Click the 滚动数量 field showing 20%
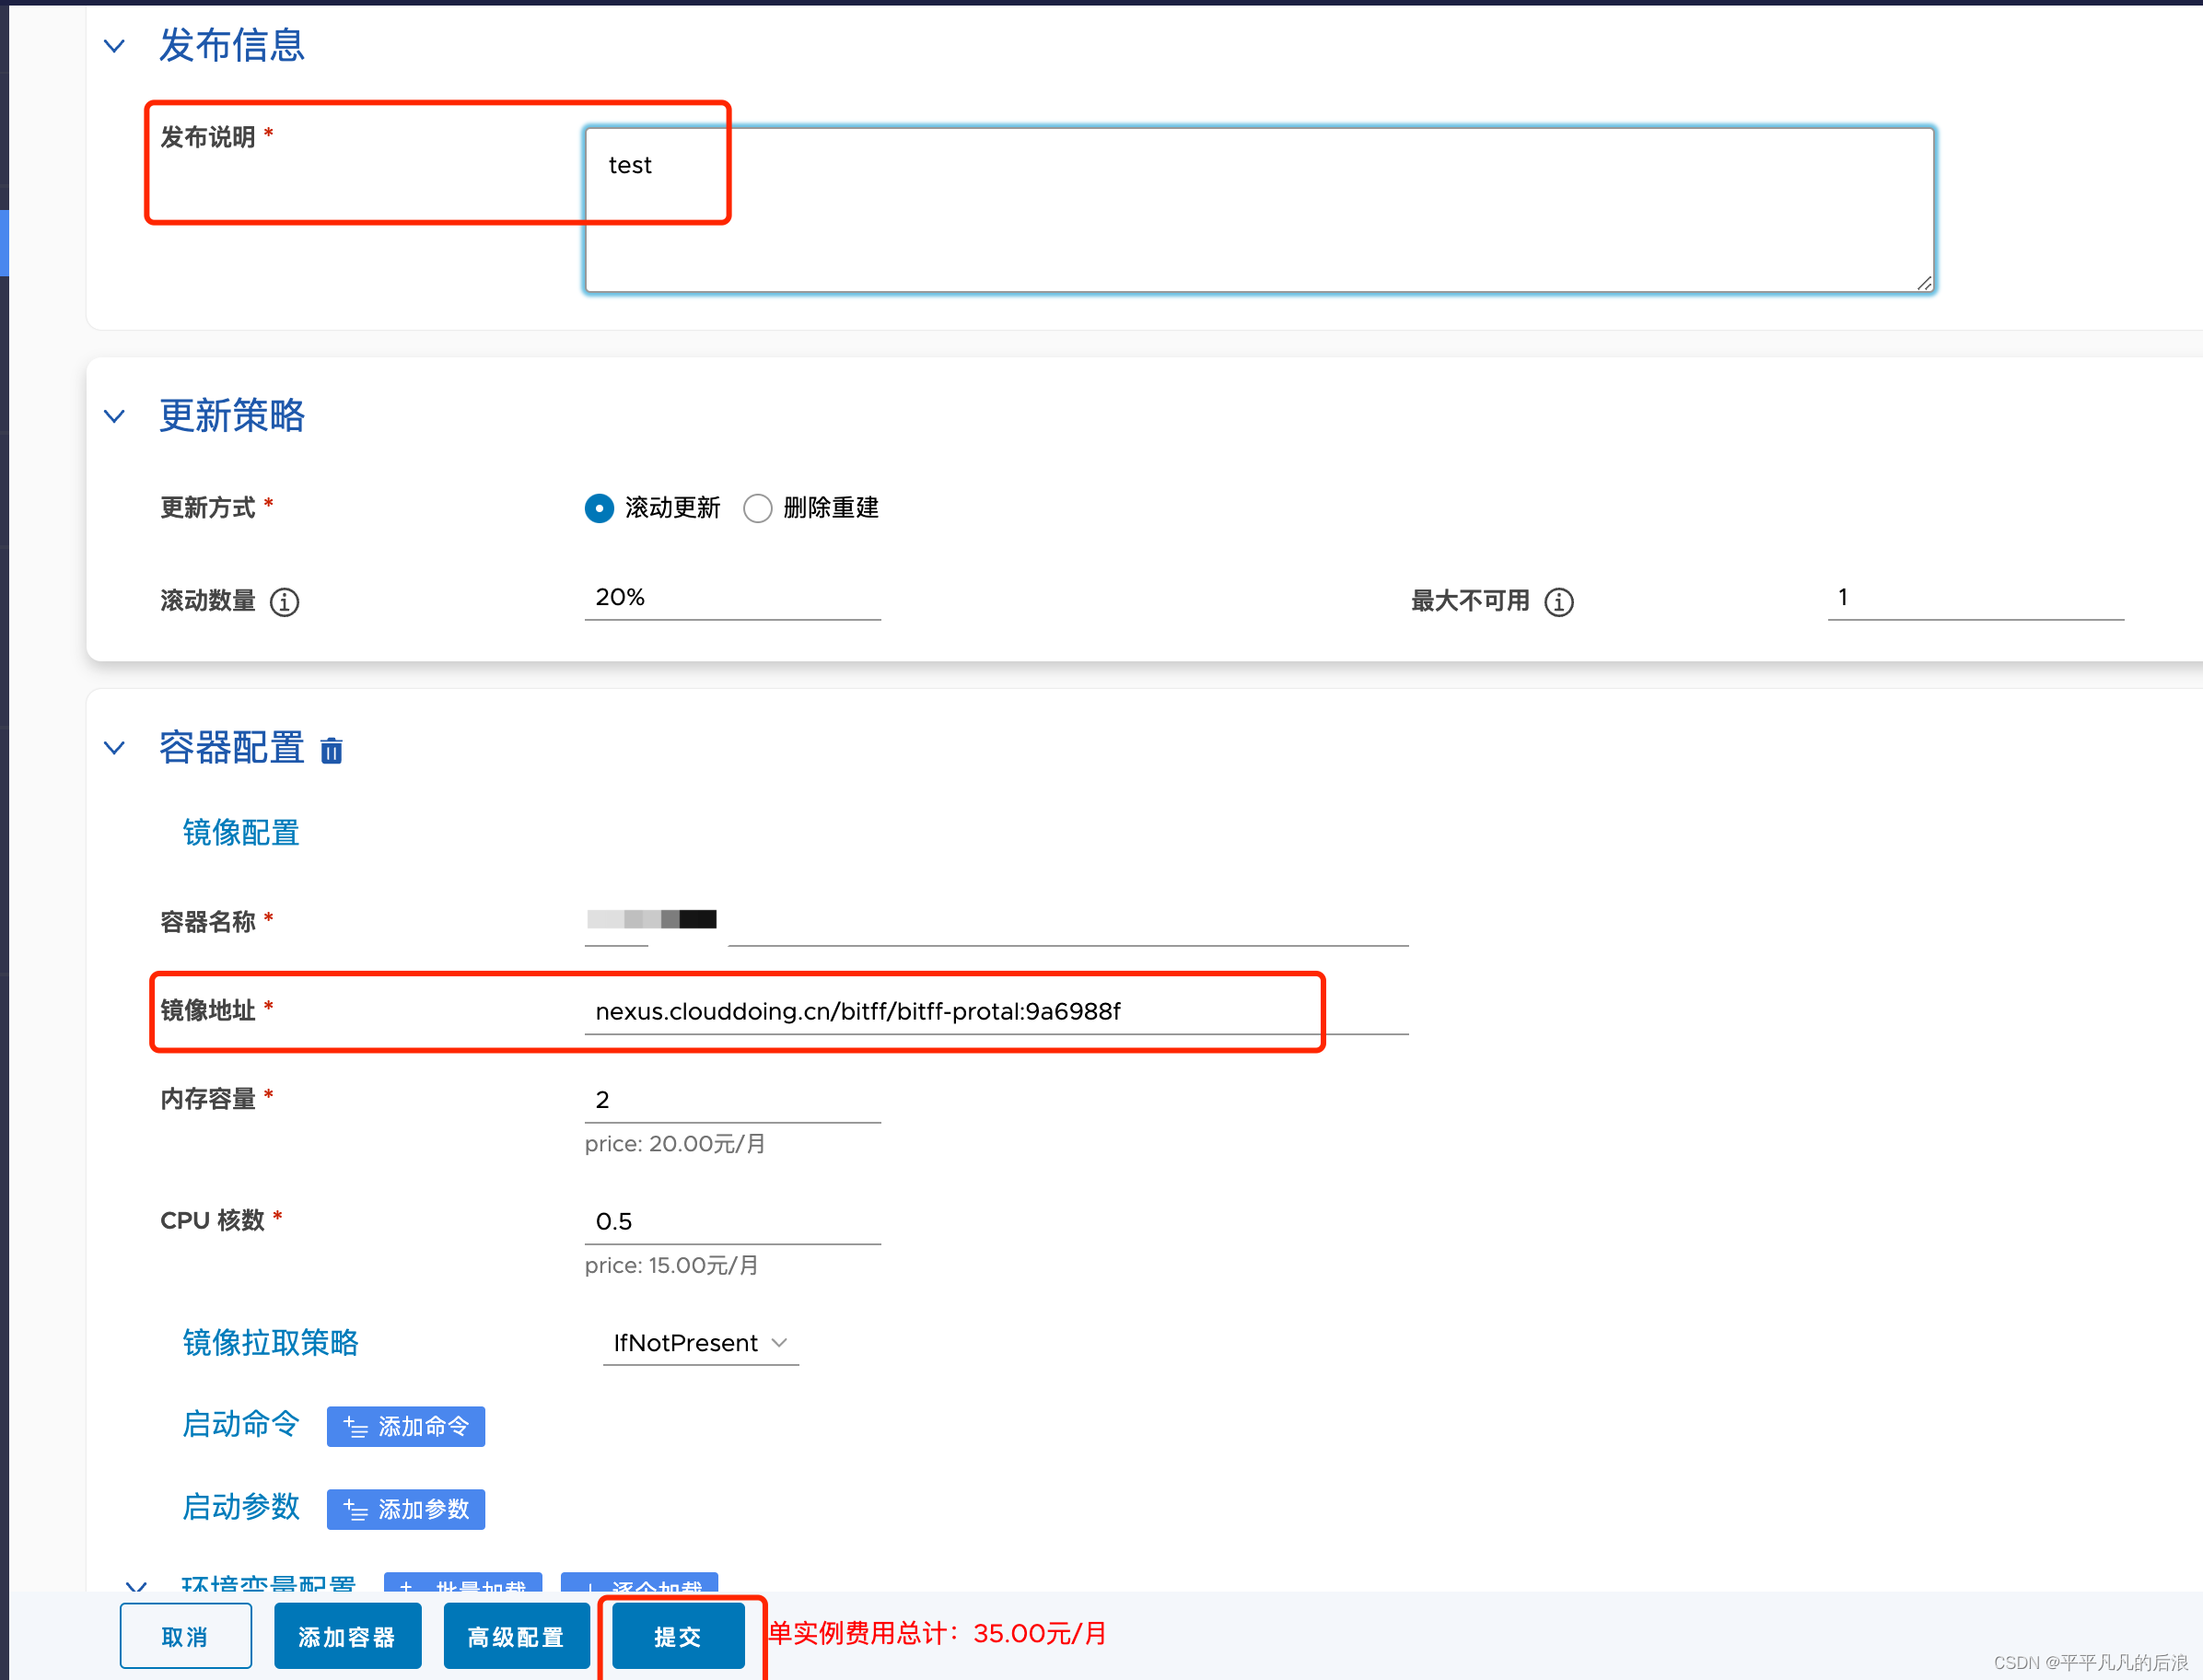This screenshot has height=1680, width=2203. tap(732, 598)
